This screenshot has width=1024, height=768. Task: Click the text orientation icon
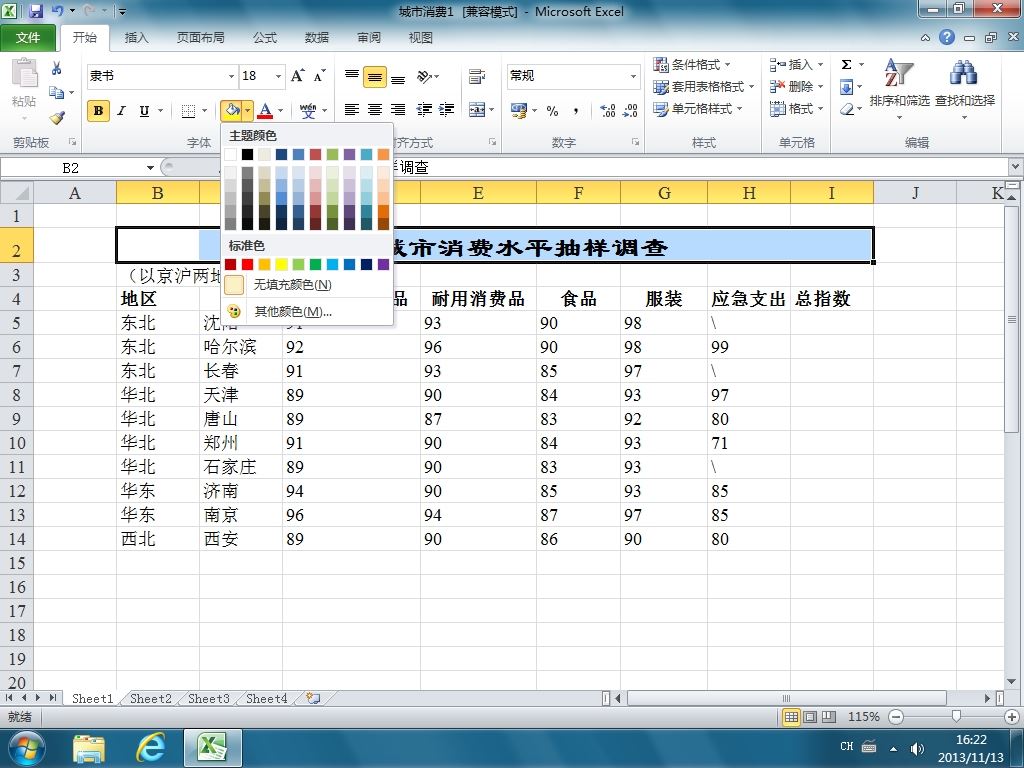[x=425, y=76]
